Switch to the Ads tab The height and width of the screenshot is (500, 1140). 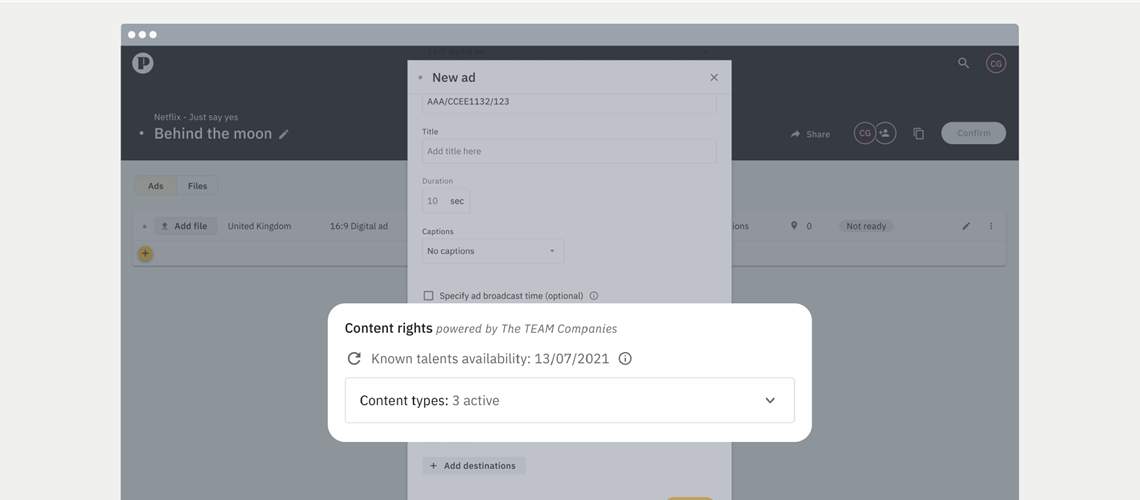point(156,186)
